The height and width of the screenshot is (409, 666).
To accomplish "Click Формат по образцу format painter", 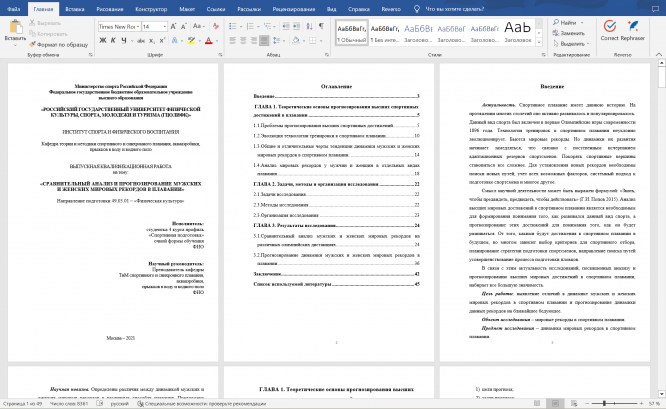I will click(x=59, y=45).
